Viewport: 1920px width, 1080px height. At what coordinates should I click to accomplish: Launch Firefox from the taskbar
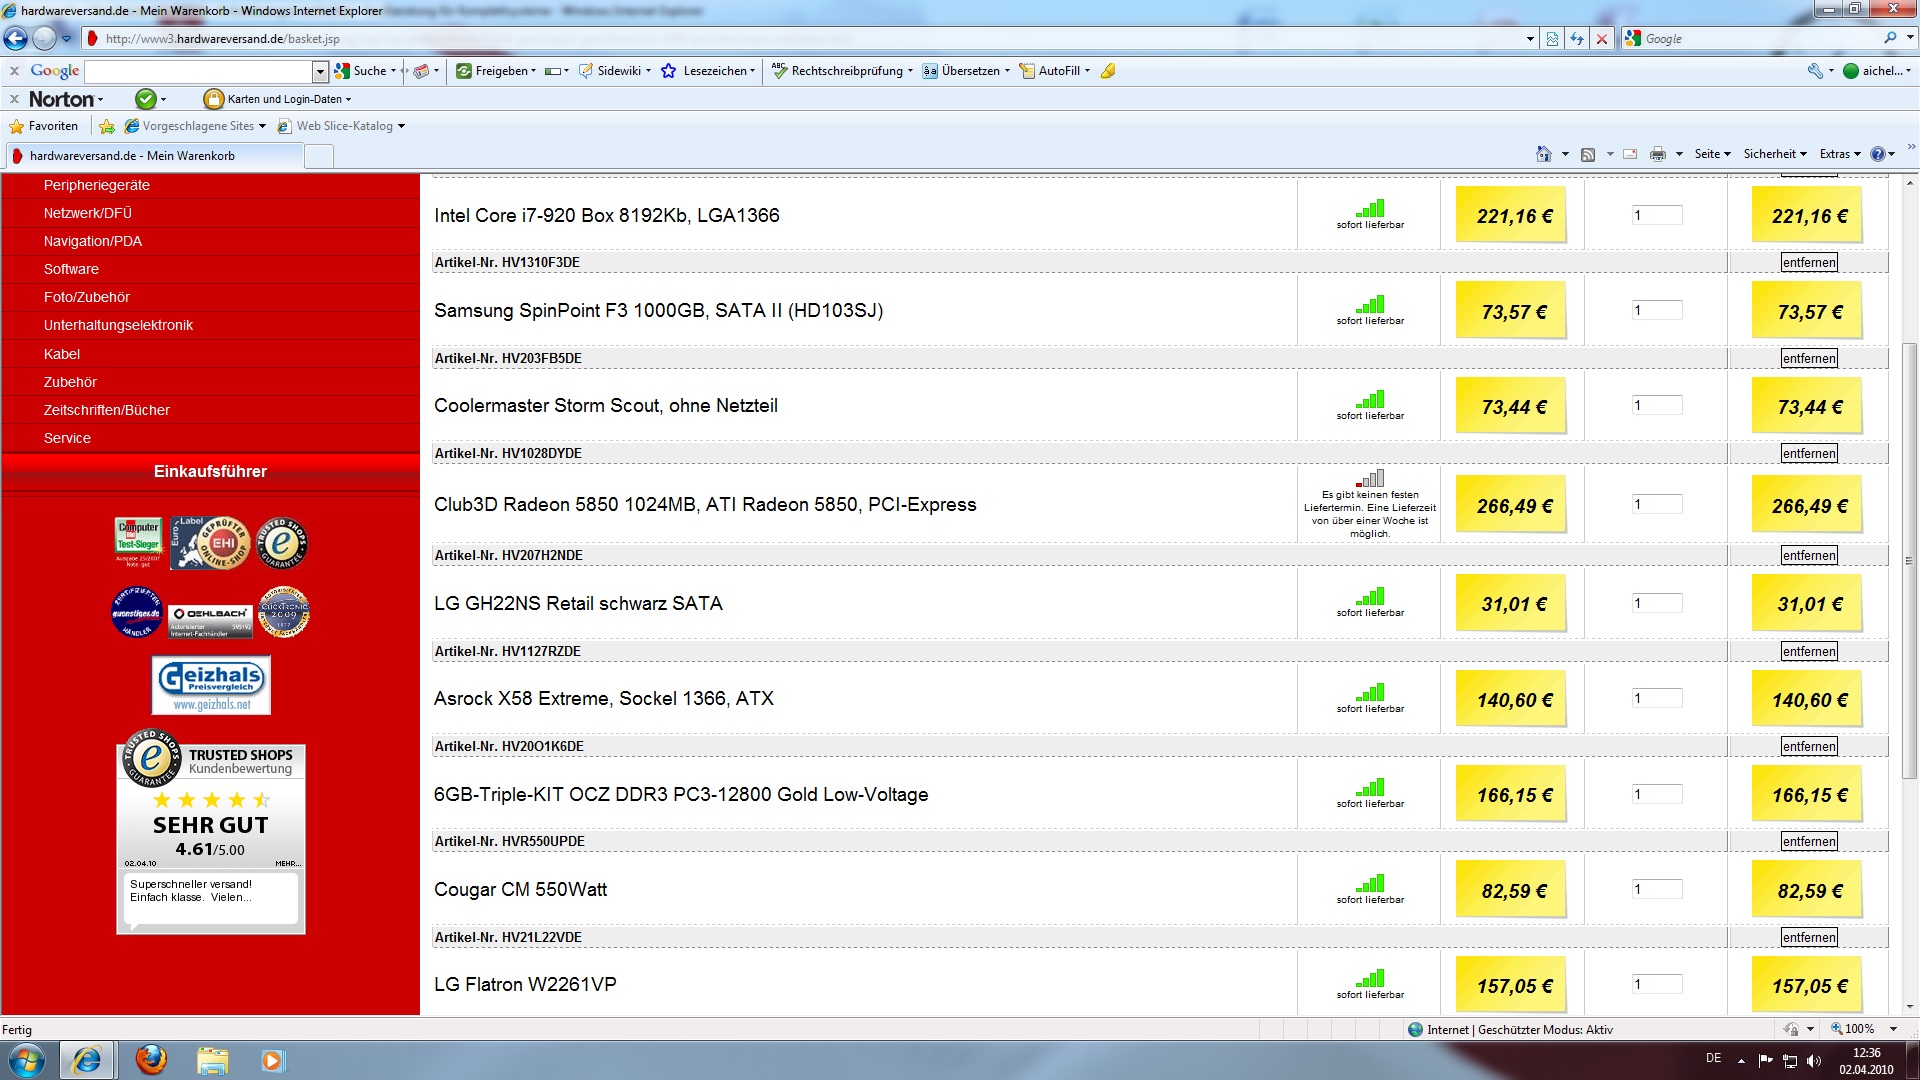click(x=151, y=1059)
